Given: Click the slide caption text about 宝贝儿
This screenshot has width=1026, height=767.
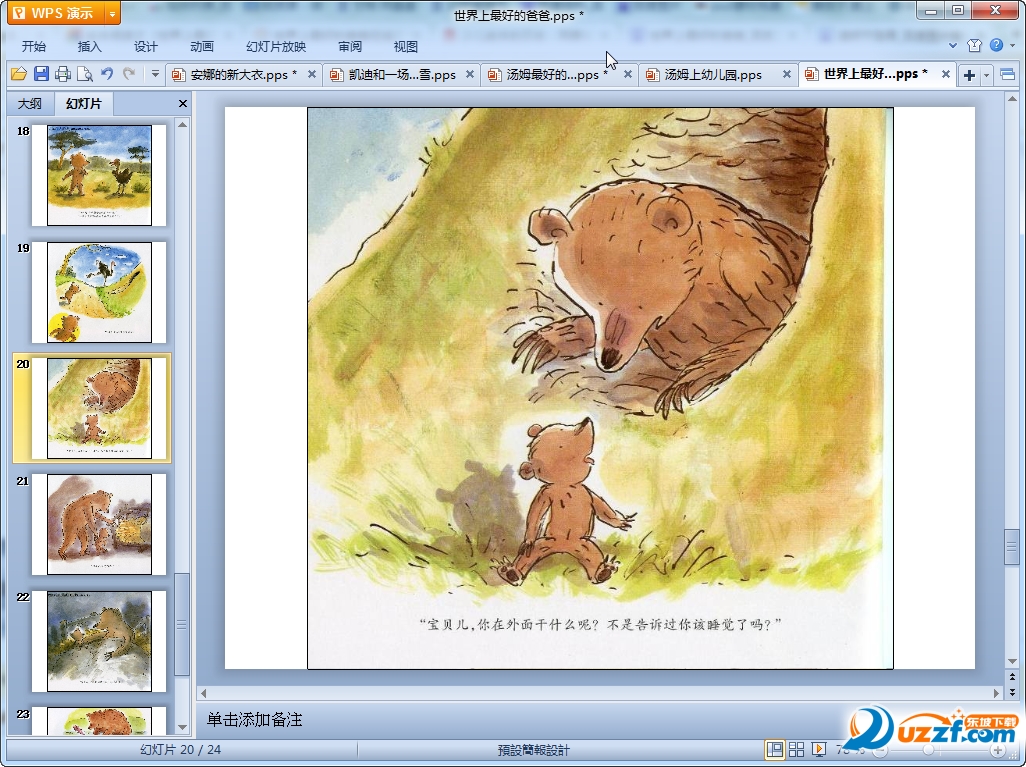Looking at the screenshot, I should 600,624.
